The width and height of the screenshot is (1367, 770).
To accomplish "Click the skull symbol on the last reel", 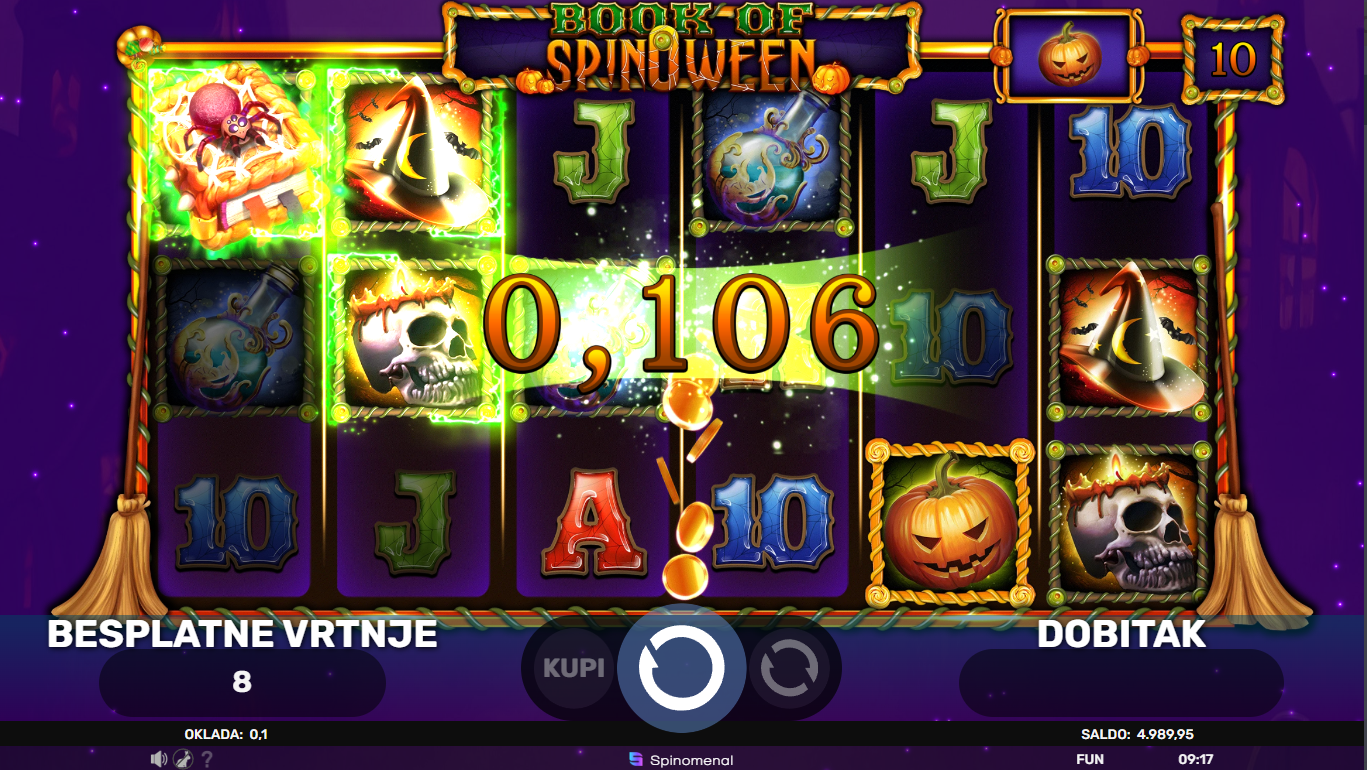I will pyautogui.click(x=1128, y=523).
